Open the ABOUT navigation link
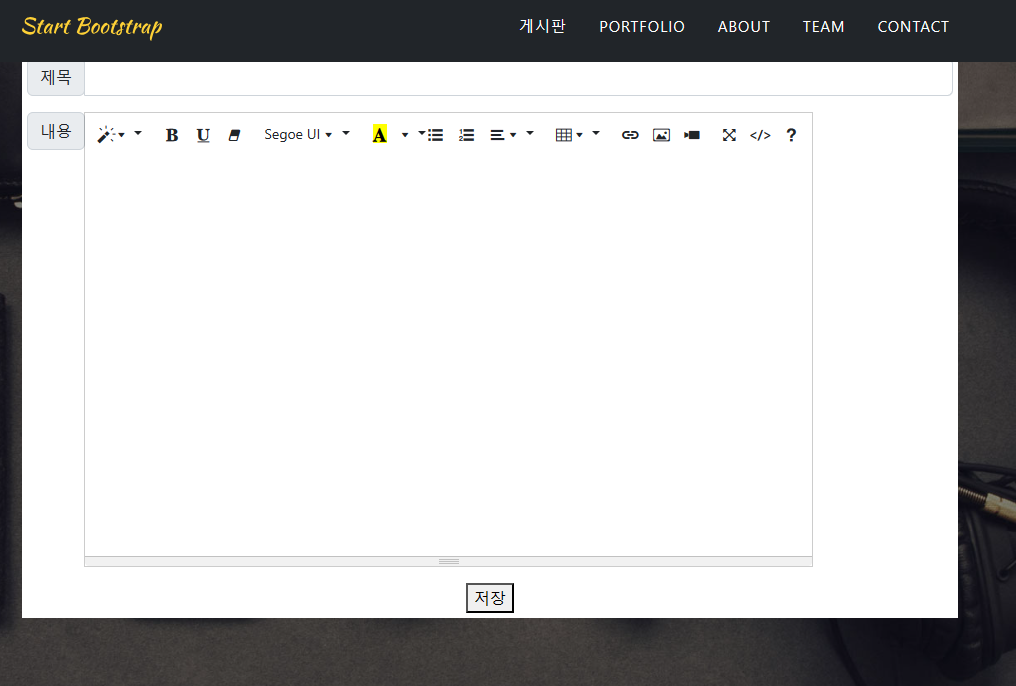The width and height of the screenshot is (1016, 686). coord(744,27)
